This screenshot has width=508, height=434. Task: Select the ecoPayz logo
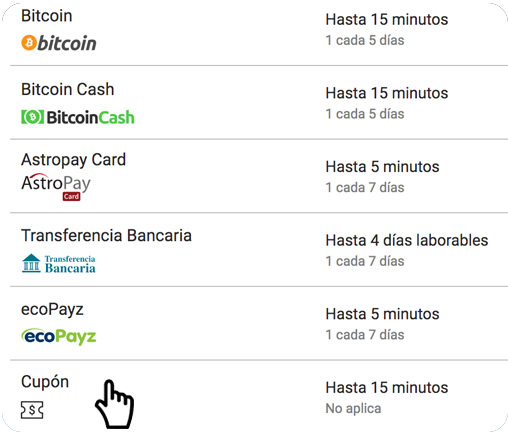pyautogui.click(x=59, y=336)
